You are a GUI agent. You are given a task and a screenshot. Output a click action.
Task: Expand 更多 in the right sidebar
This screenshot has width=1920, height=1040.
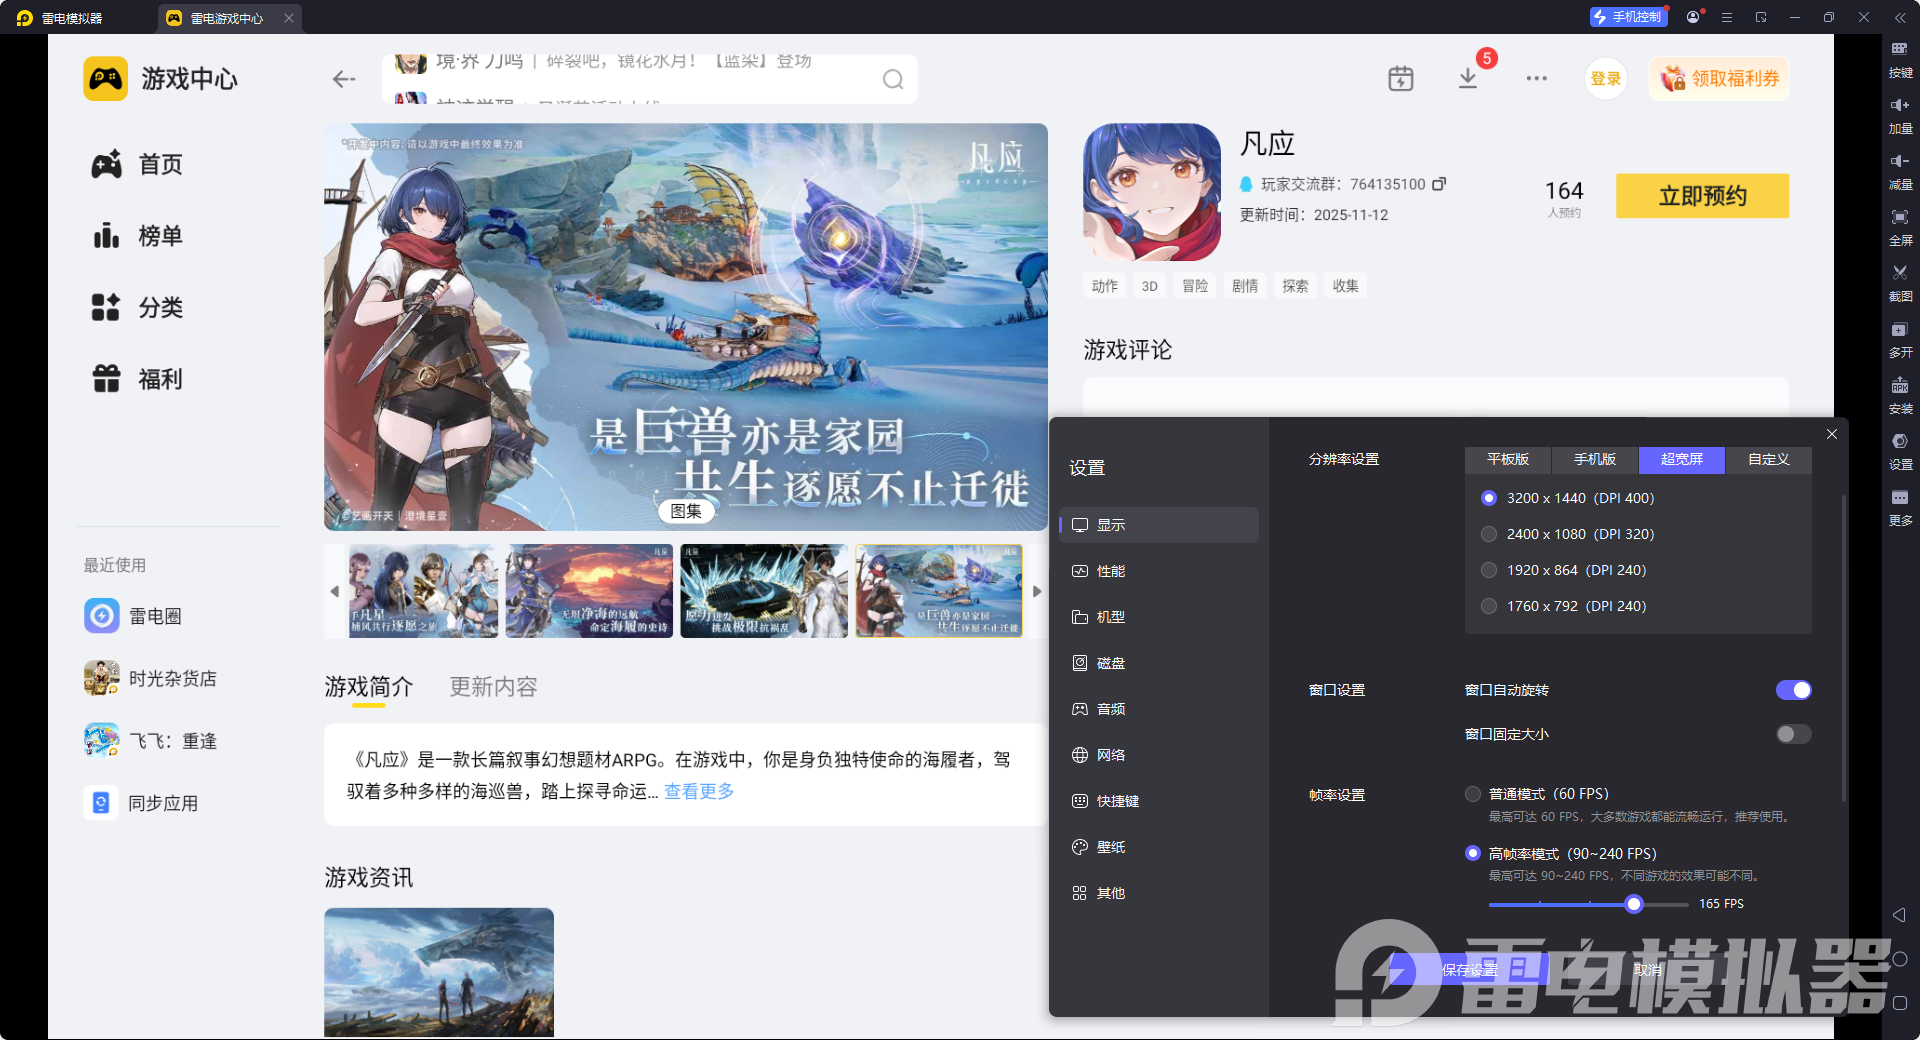click(x=1900, y=506)
